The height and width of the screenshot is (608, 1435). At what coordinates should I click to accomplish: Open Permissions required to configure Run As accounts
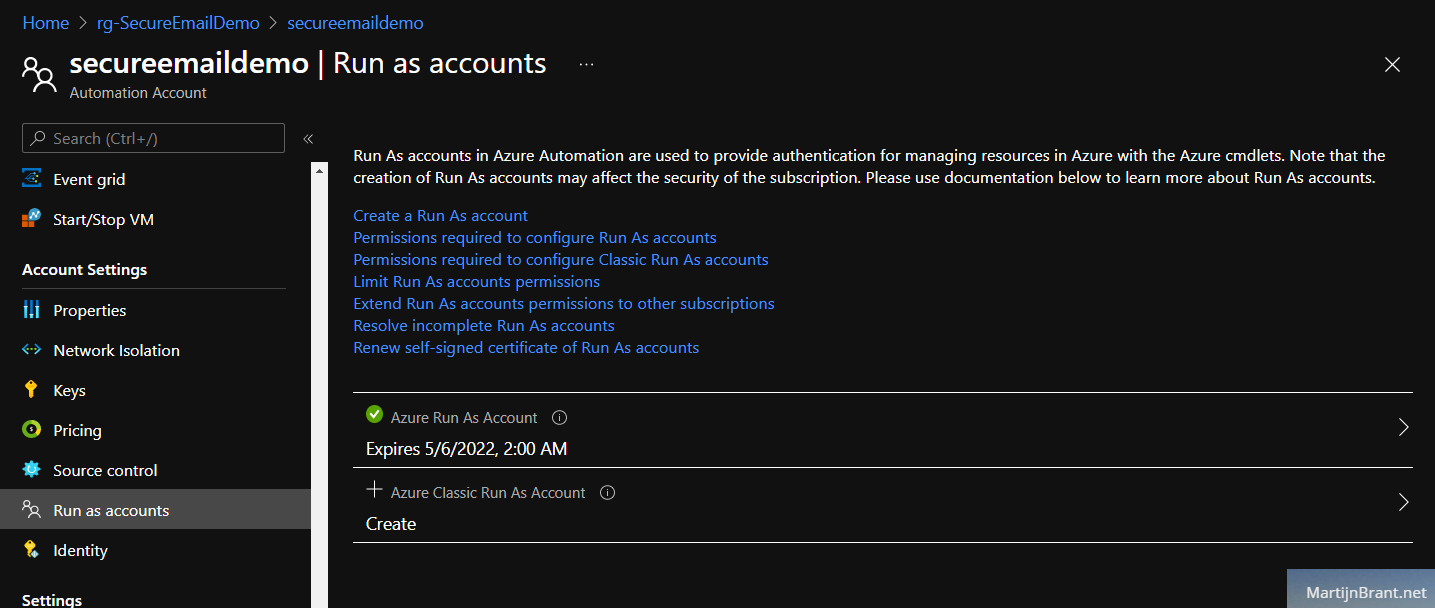(535, 238)
